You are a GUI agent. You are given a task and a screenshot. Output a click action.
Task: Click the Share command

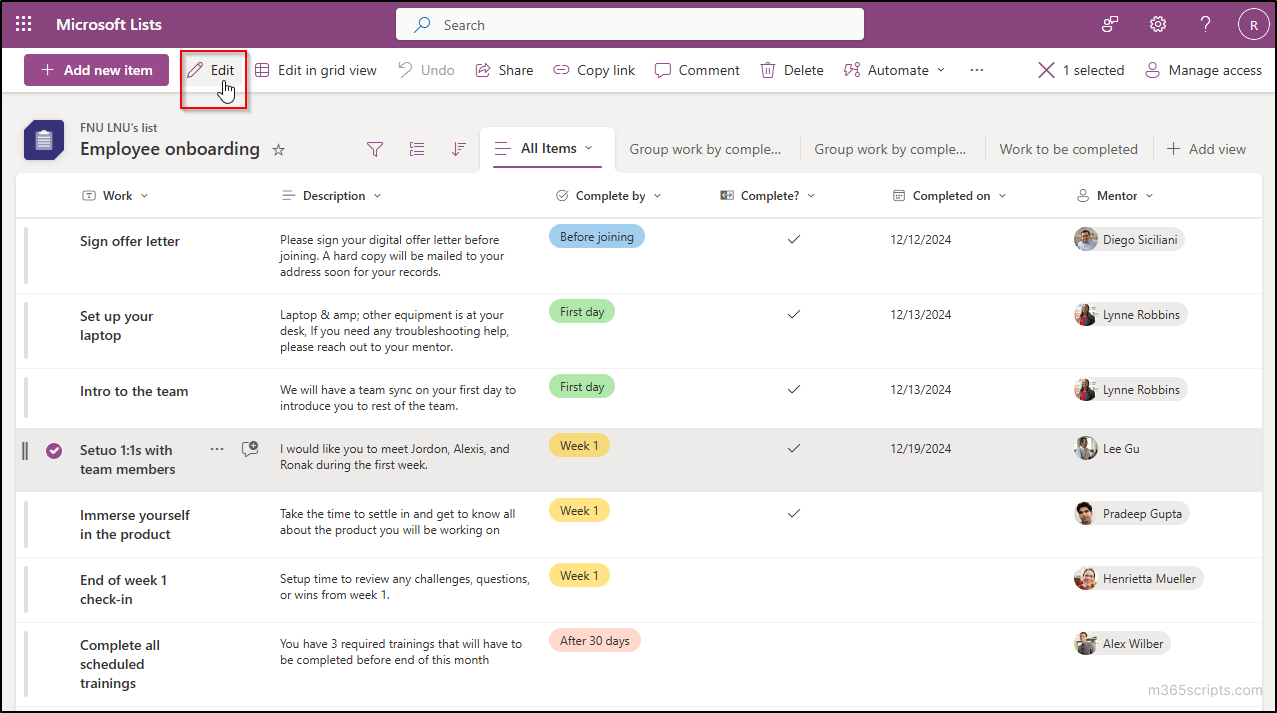504,70
